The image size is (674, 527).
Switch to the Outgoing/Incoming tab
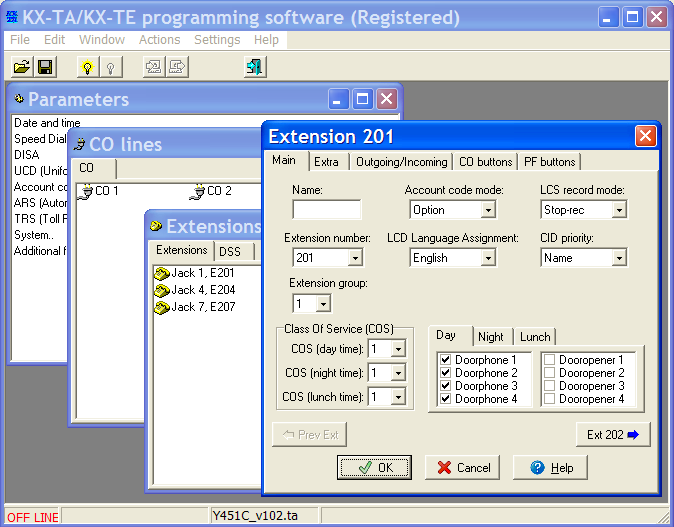(x=401, y=162)
